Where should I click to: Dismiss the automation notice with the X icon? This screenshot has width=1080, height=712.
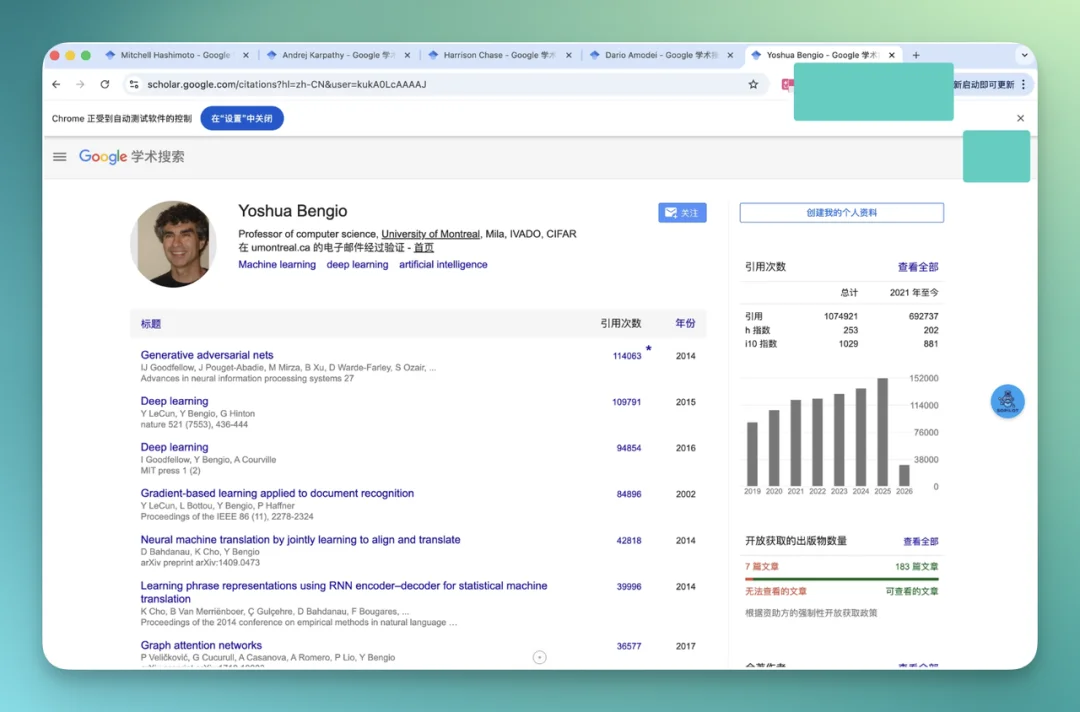pyautogui.click(x=1020, y=118)
